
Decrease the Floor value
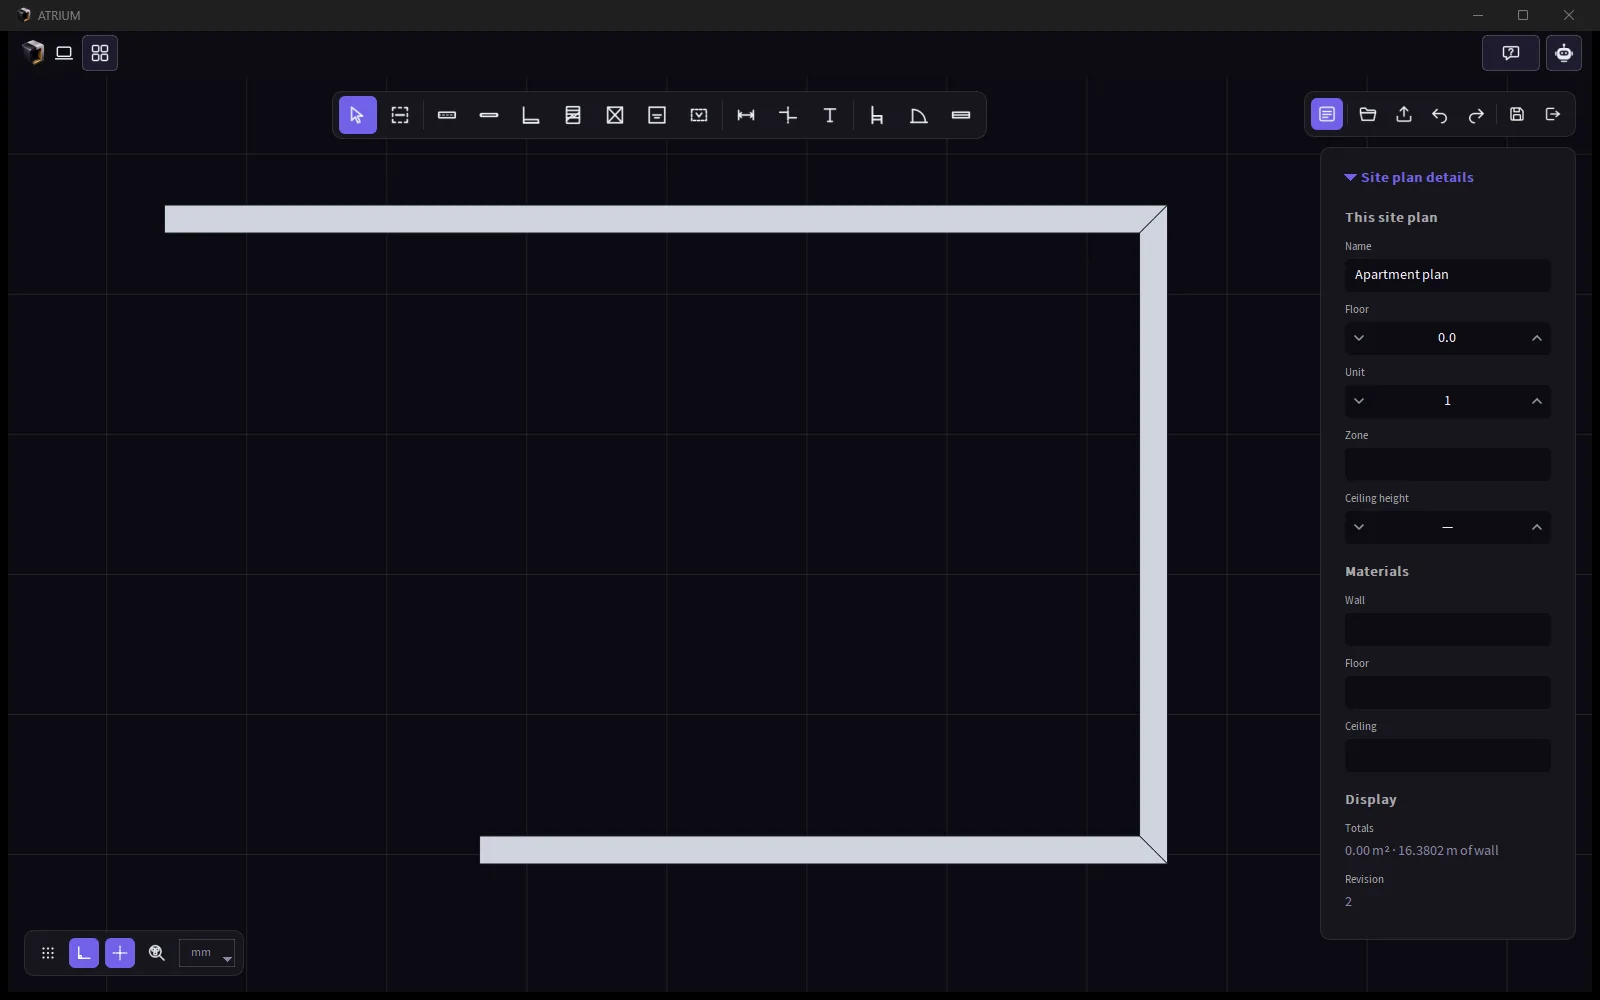pos(1359,338)
